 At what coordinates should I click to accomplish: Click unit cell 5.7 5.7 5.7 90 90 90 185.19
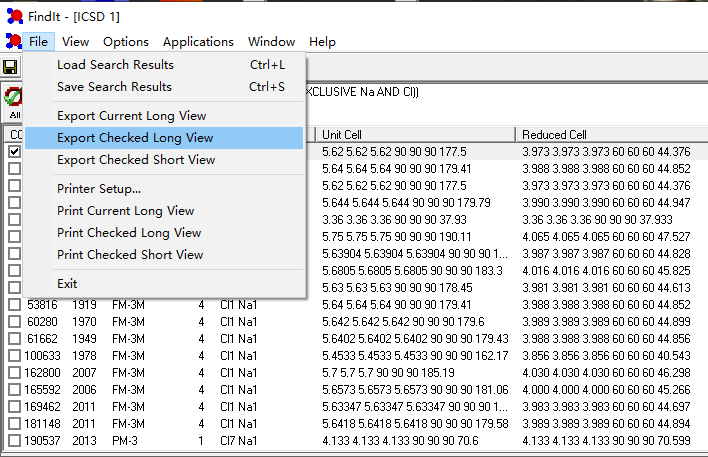point(388,373)
